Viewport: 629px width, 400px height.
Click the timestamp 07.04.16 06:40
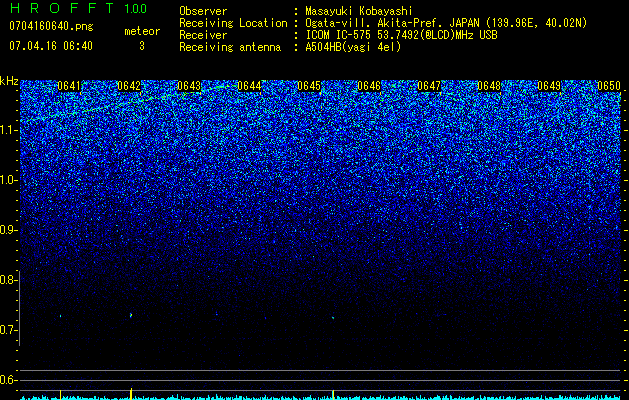tap(51, 46)
